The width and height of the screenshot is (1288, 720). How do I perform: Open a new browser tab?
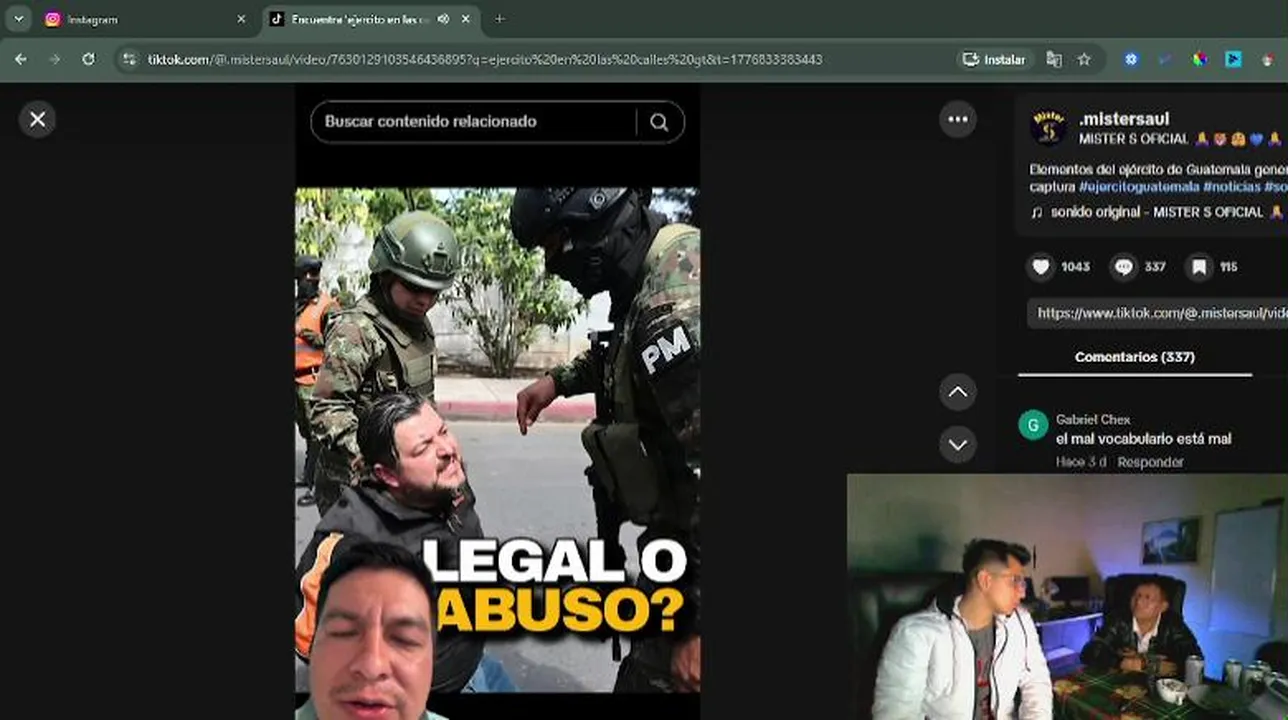point(499,19)
